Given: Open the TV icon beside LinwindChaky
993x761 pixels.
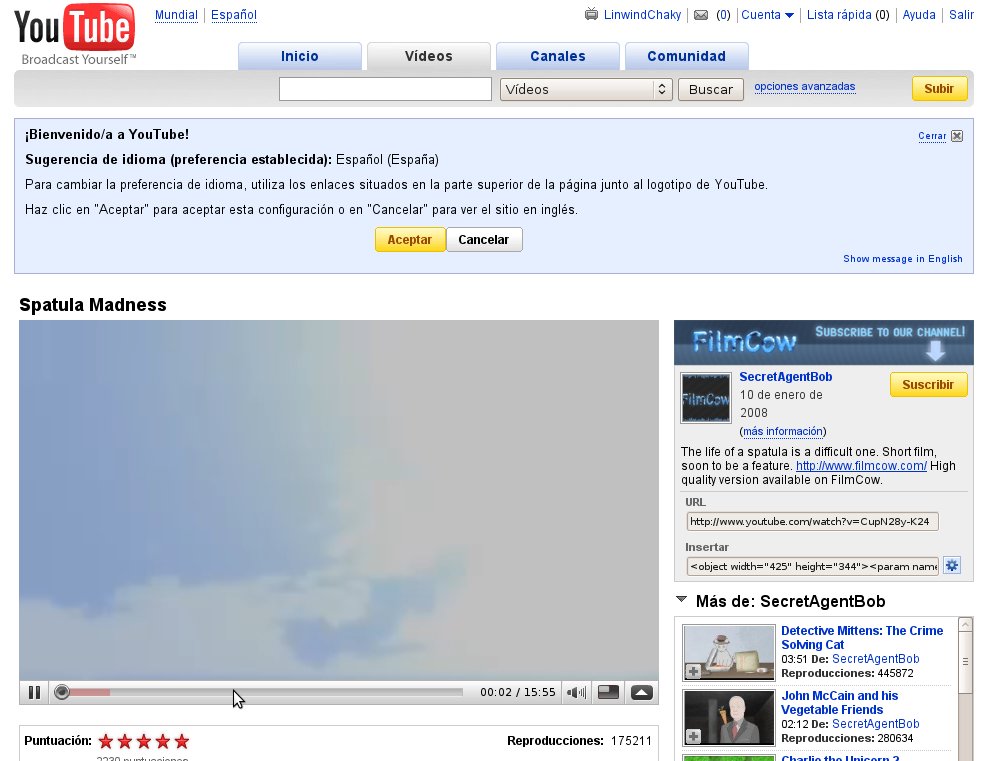Looking at the screenshot, I should [591, 14].
